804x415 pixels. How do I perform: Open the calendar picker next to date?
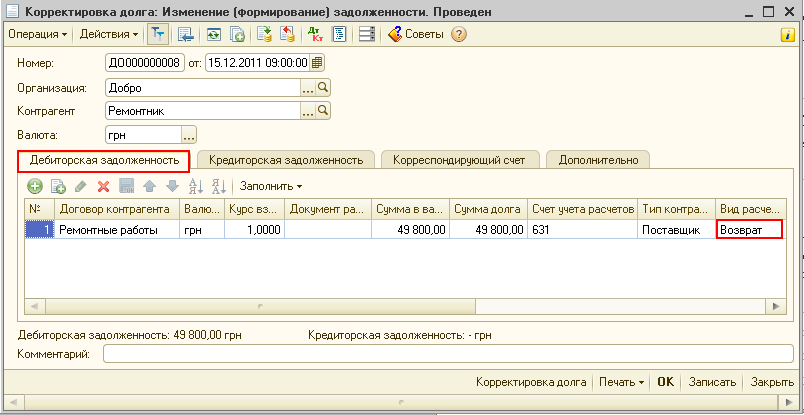coord(317,63)
